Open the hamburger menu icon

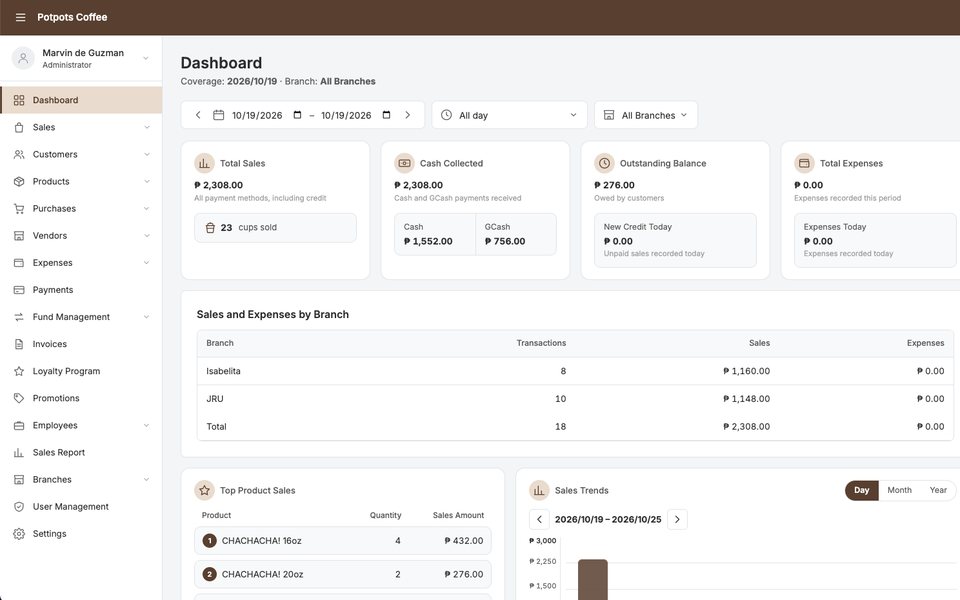(x=20, y=17)
